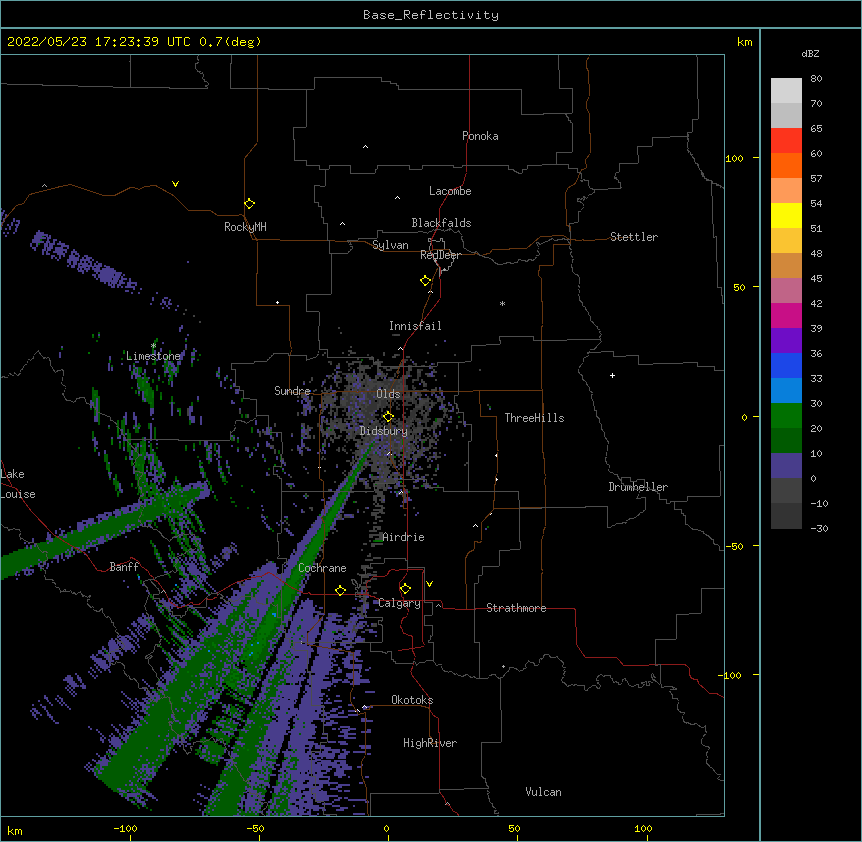Select the purple 10 dBZ legend swatch
Image resolution: width=862 pixels, height=842 pixels.
(x=786, y=466)
